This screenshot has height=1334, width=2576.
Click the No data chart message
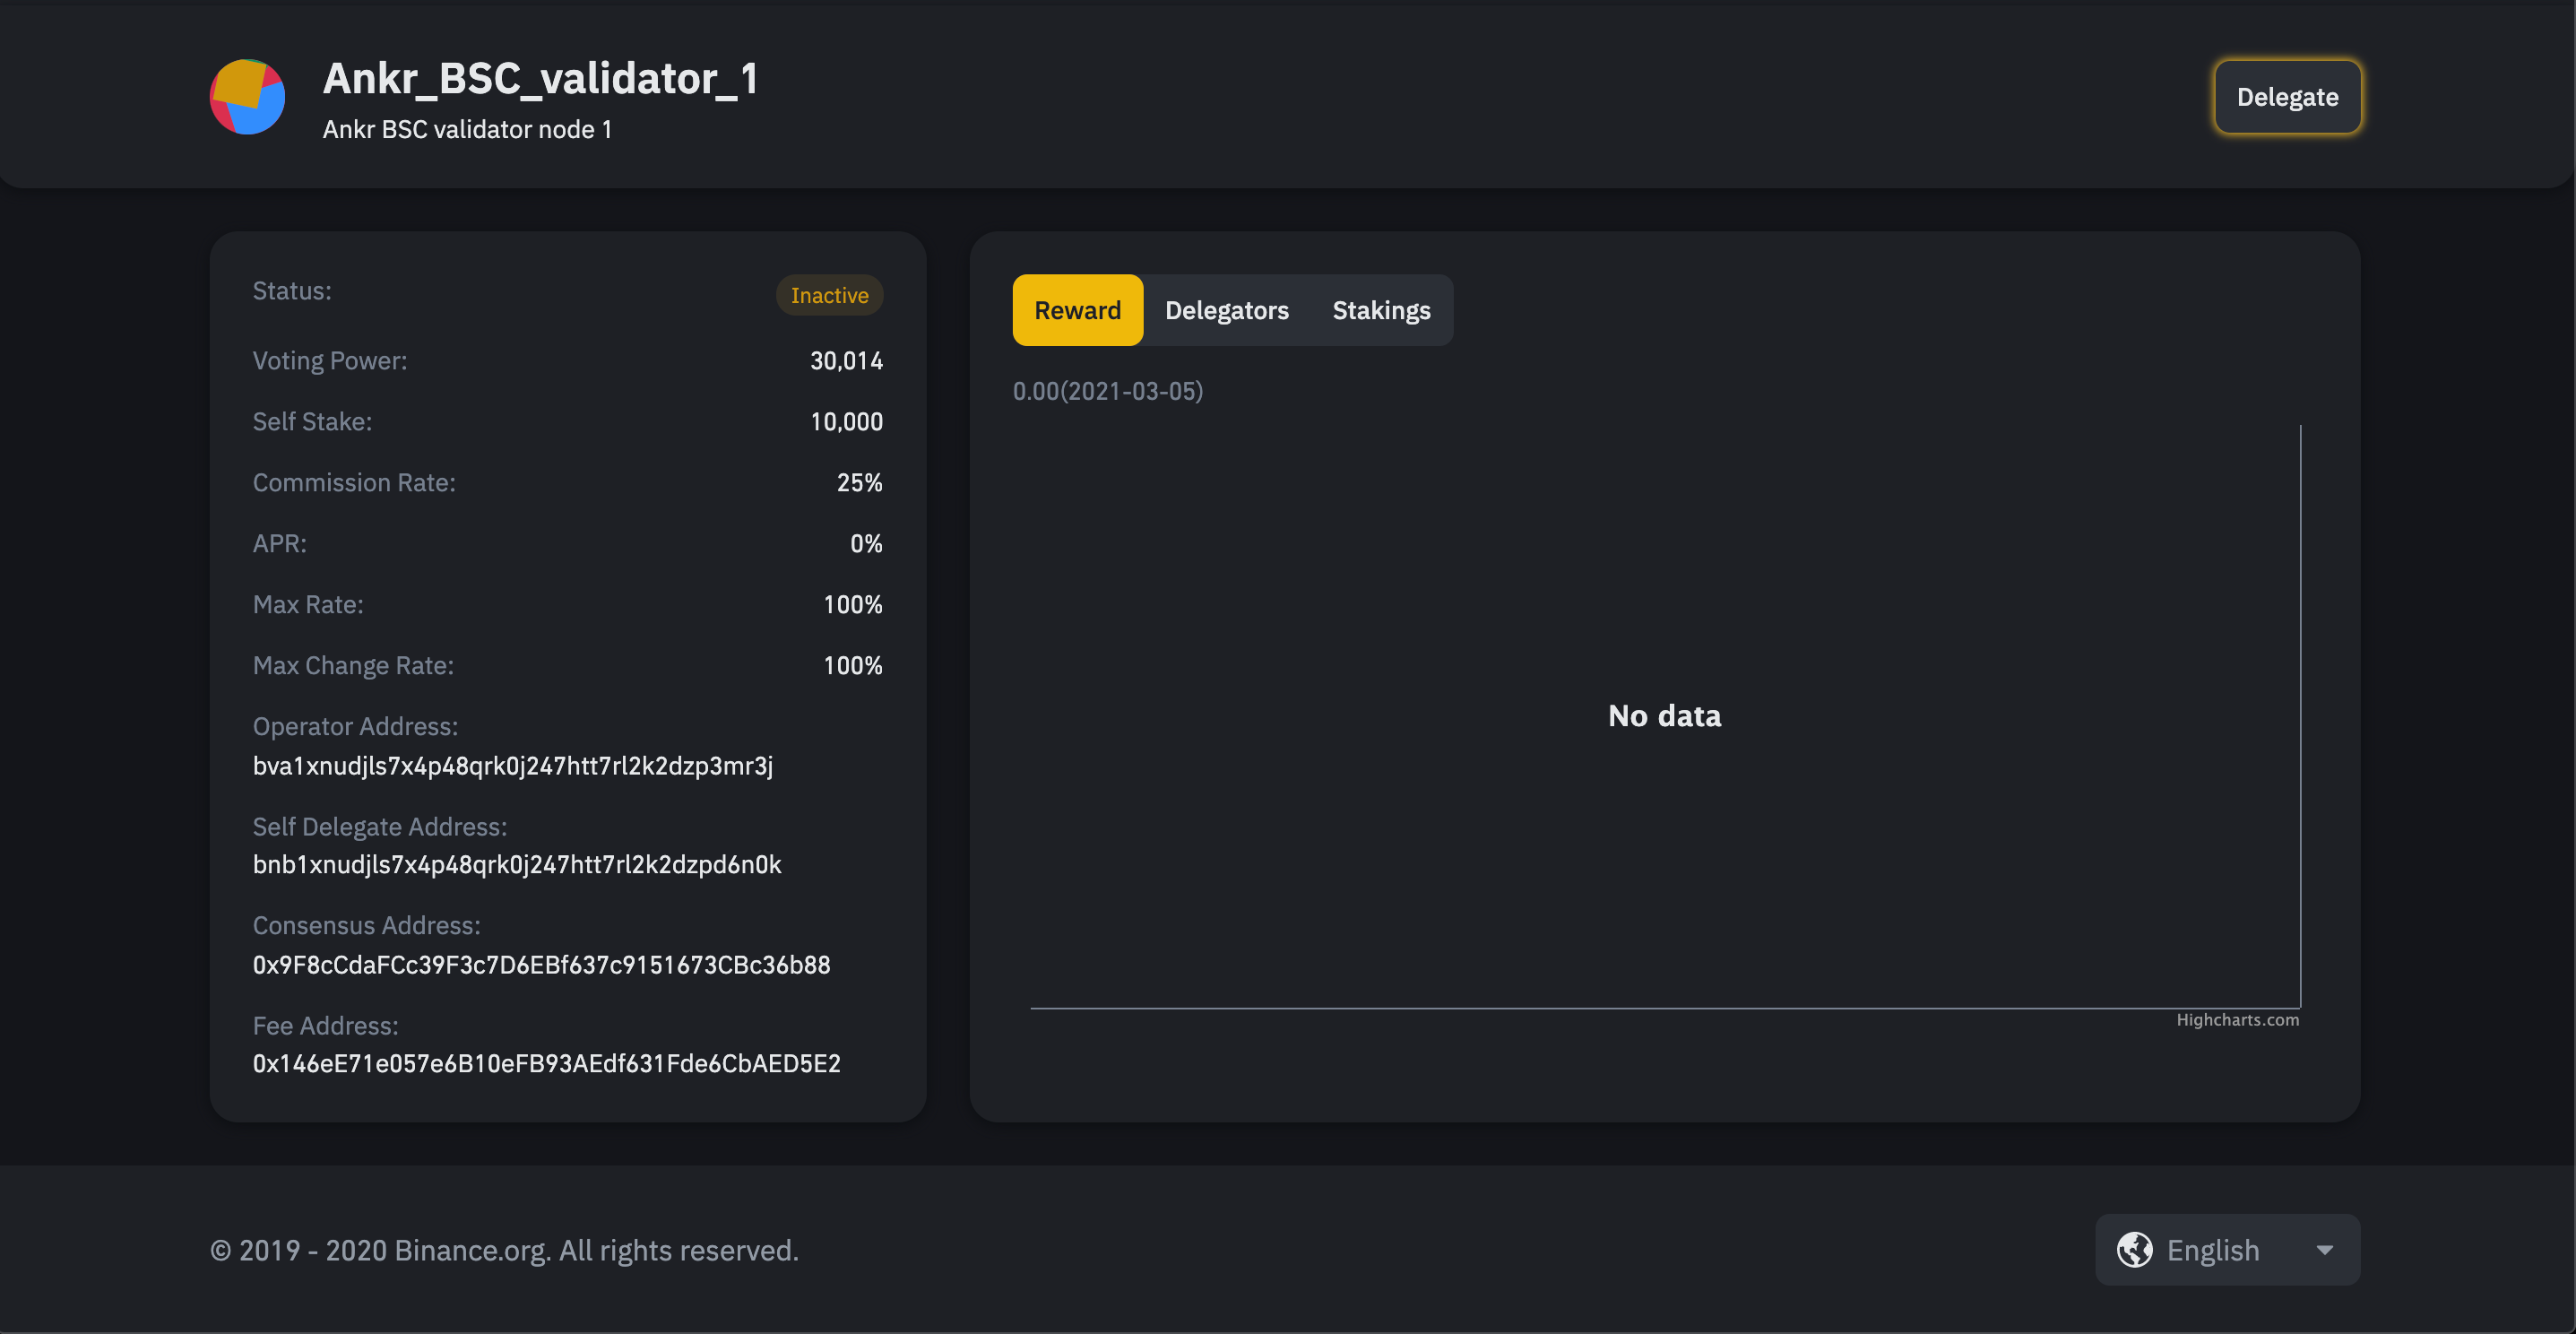tap(1664, 716)
